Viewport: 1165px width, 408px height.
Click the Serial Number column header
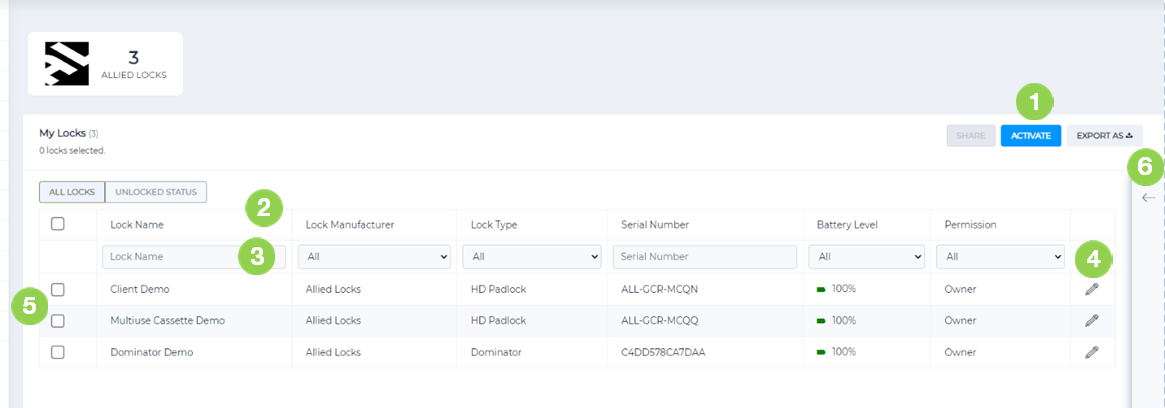655,224
